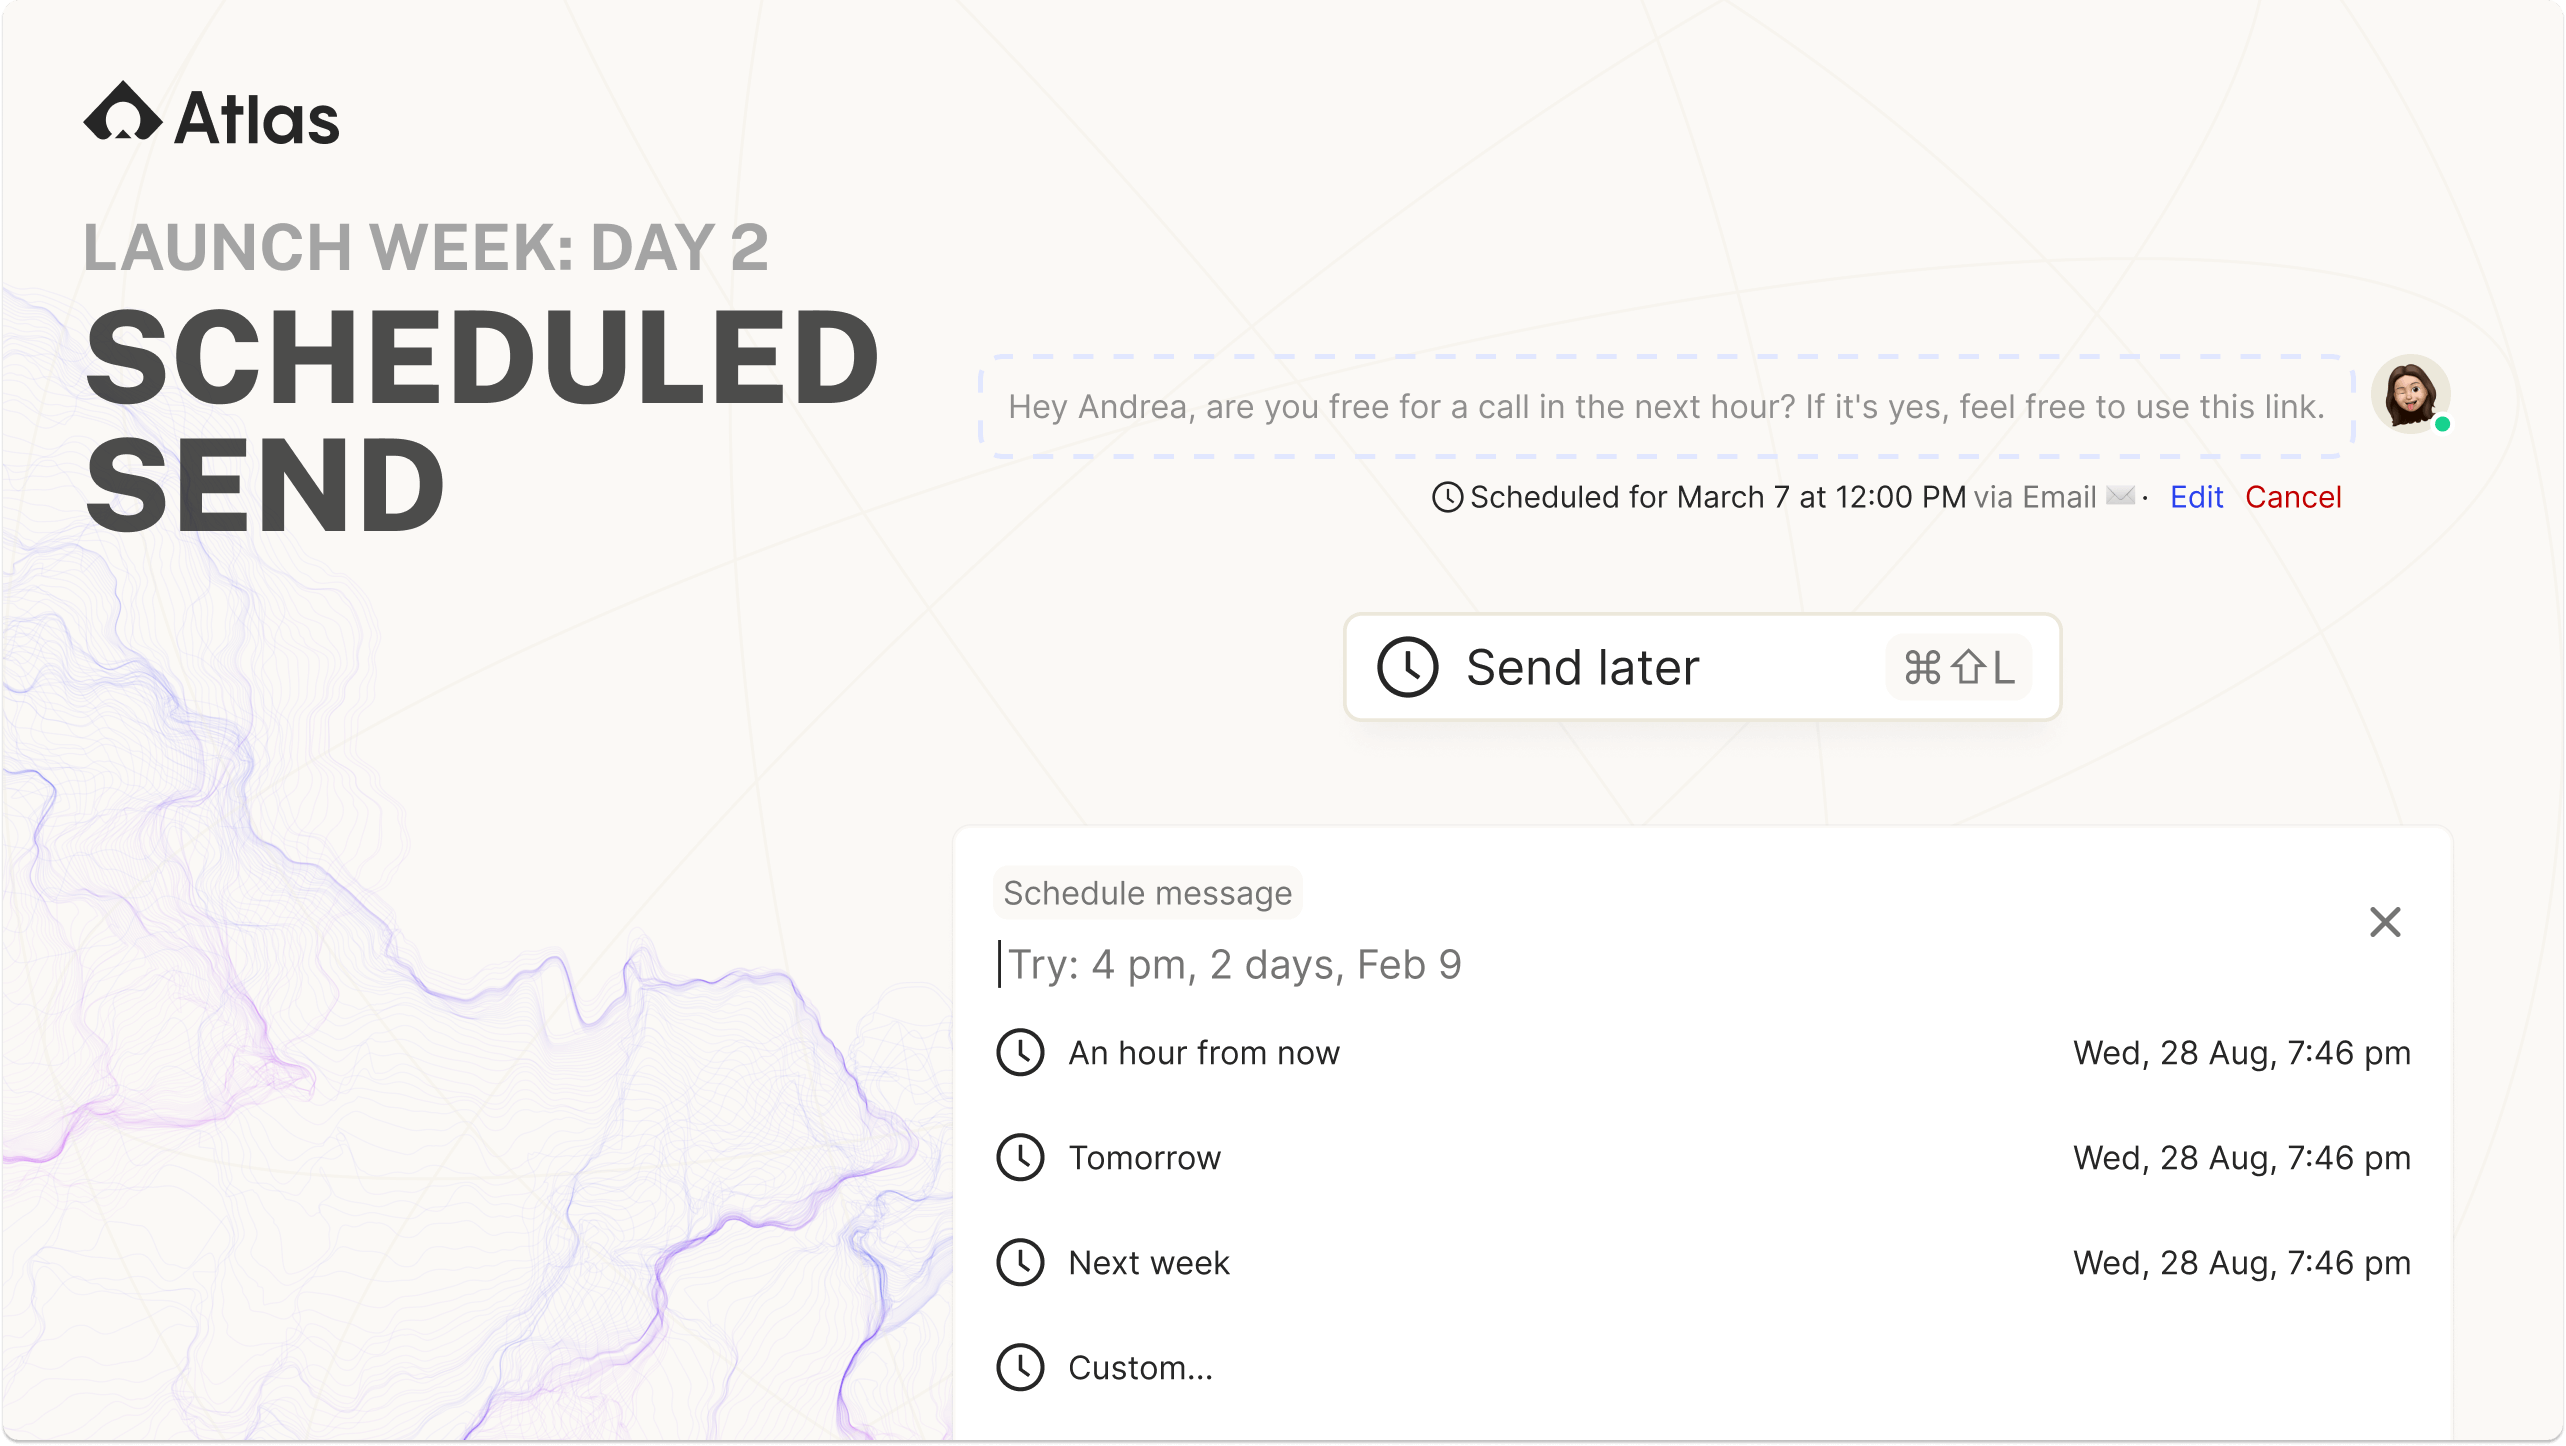This screenshot has width=2566, height=1446.
Task: Click the email envelope icon
Action: coord(2120,496)
